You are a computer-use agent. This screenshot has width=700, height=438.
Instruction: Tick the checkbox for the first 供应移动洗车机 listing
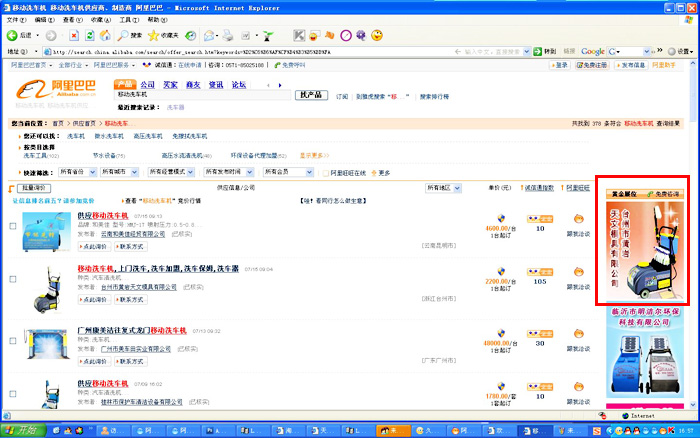pos(13,226)
